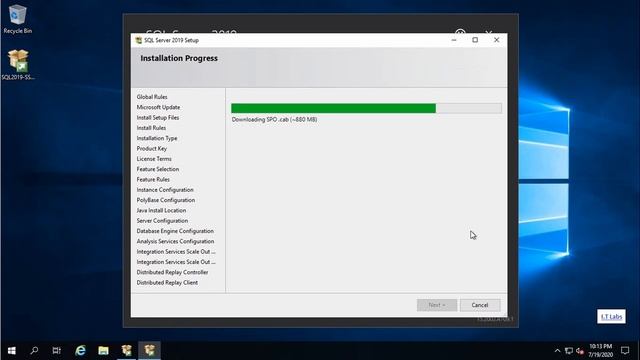Screen dimensions: 640x360
Task: Switch to the active SQL Setup taskbar icon
Action: 149,350
